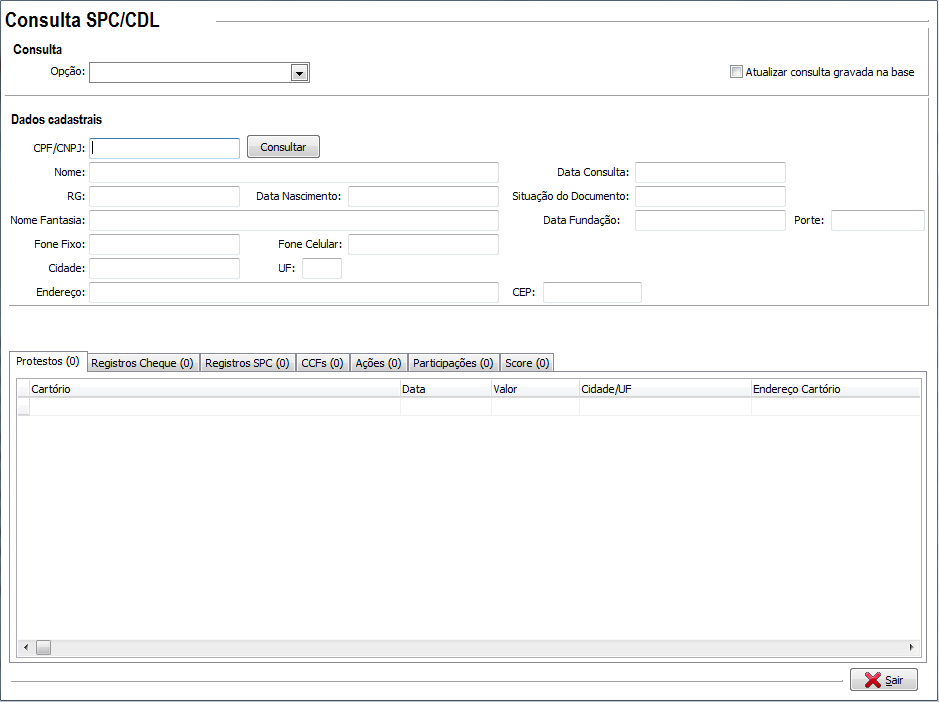This screenshot has width=939, height=702.
Task: Open the Registros SPC tab
Action: 247,363
